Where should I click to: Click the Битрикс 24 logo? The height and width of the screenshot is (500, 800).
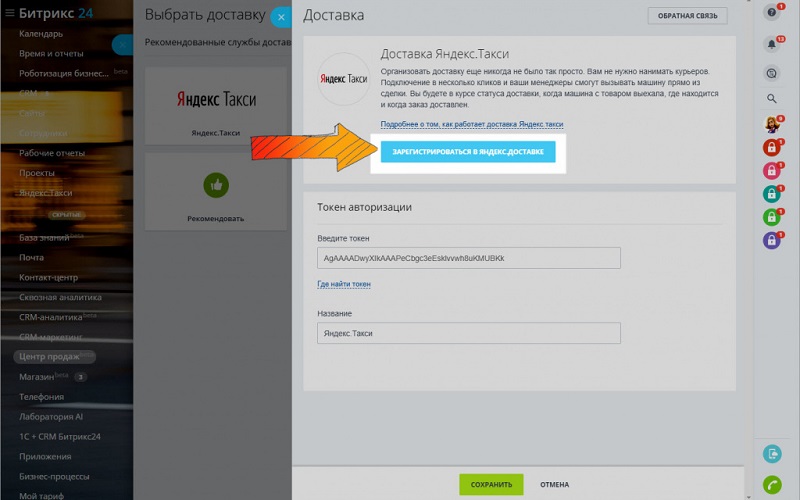(x=56, y=13)
